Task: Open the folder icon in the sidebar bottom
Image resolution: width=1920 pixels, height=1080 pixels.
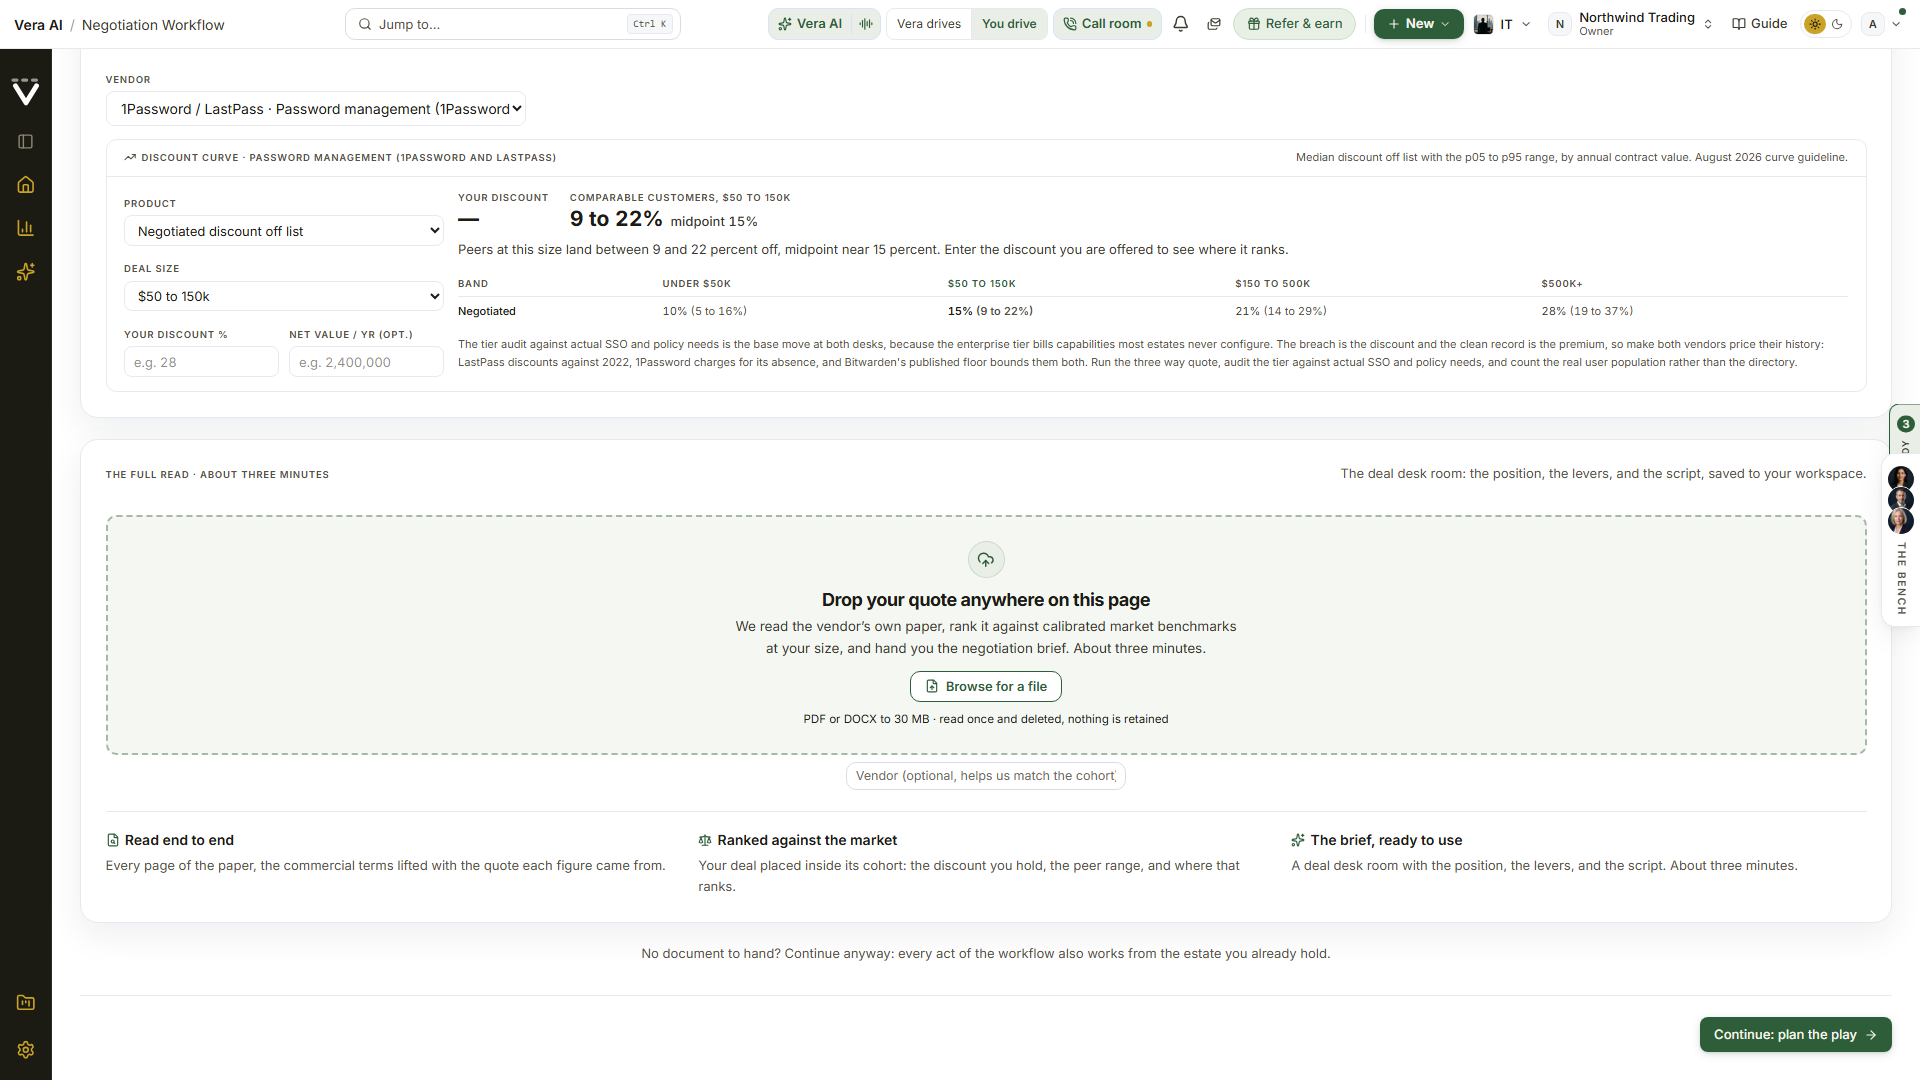Action: 26,1002
